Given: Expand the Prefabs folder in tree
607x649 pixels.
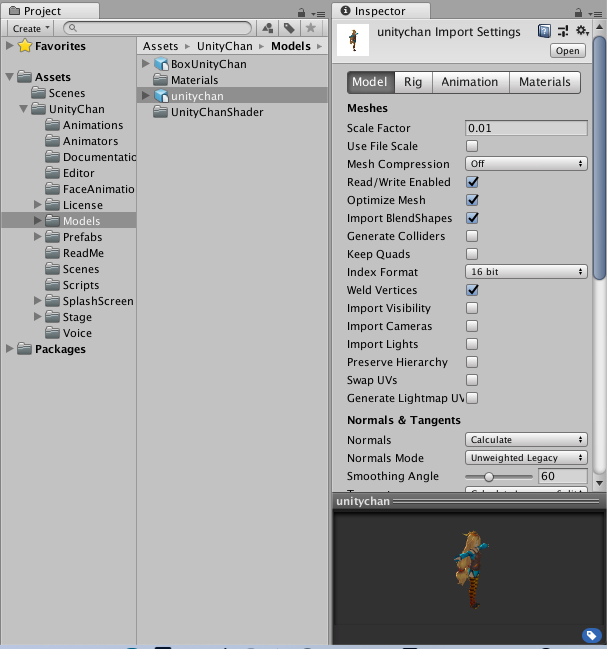Looking at the screenshot, I should pos(38,237).
